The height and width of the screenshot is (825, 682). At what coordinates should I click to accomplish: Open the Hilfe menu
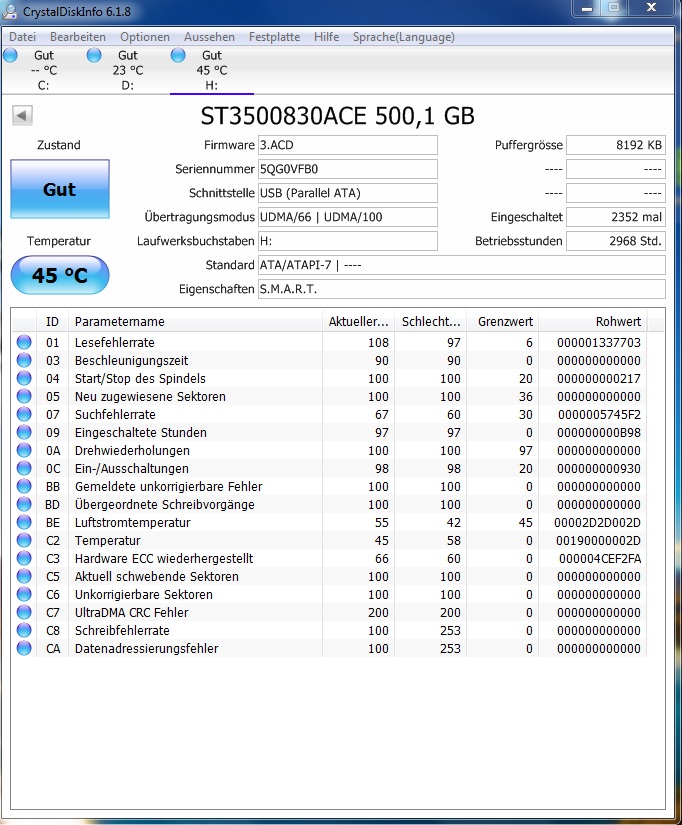click(x=326, y=37)
